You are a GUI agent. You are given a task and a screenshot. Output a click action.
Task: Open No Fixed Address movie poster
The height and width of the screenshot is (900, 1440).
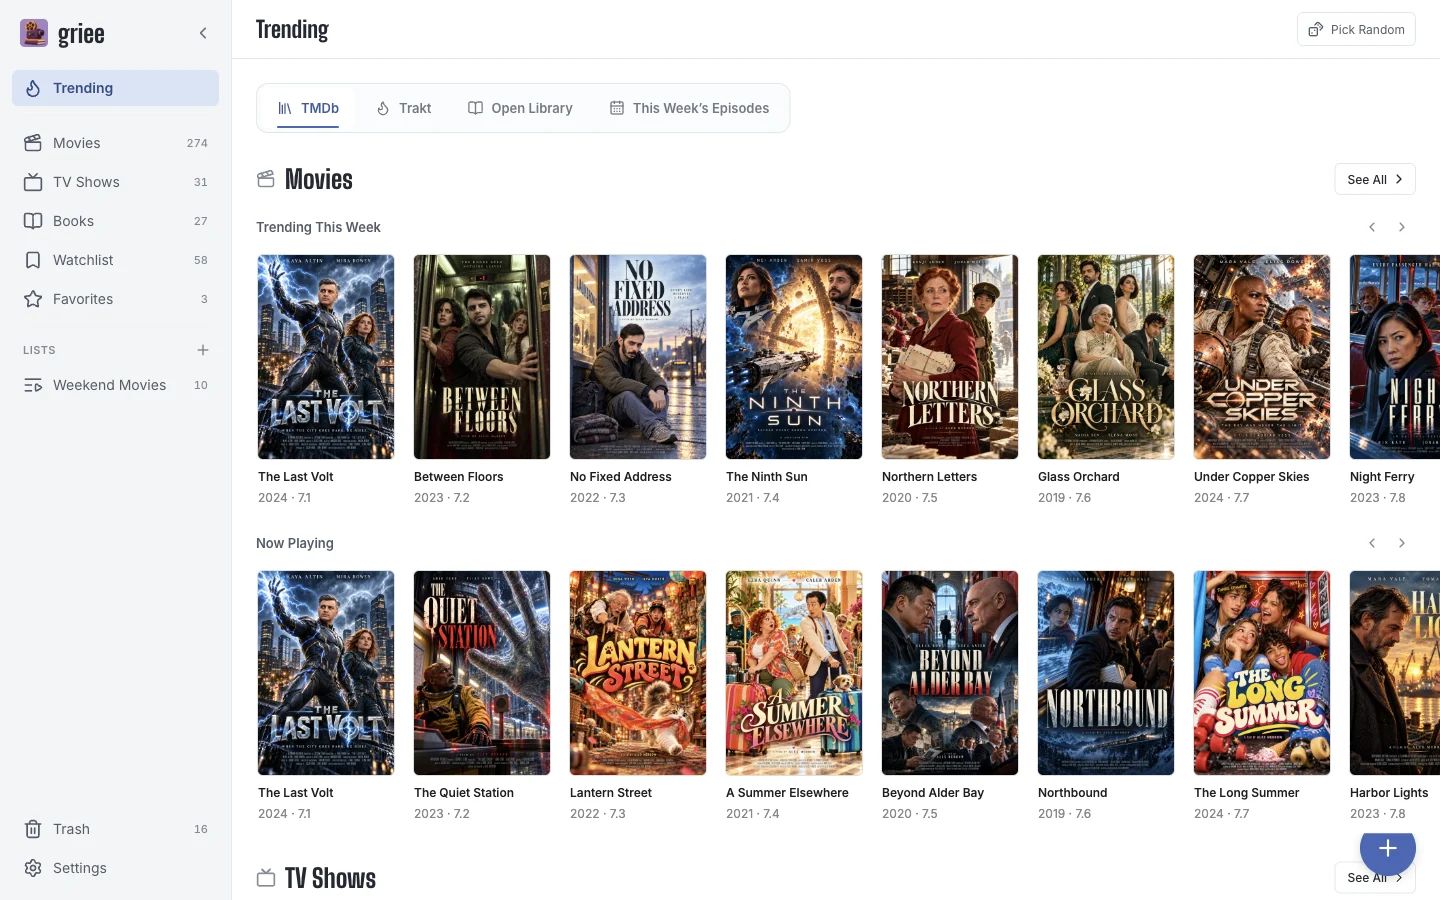(638, 357)
